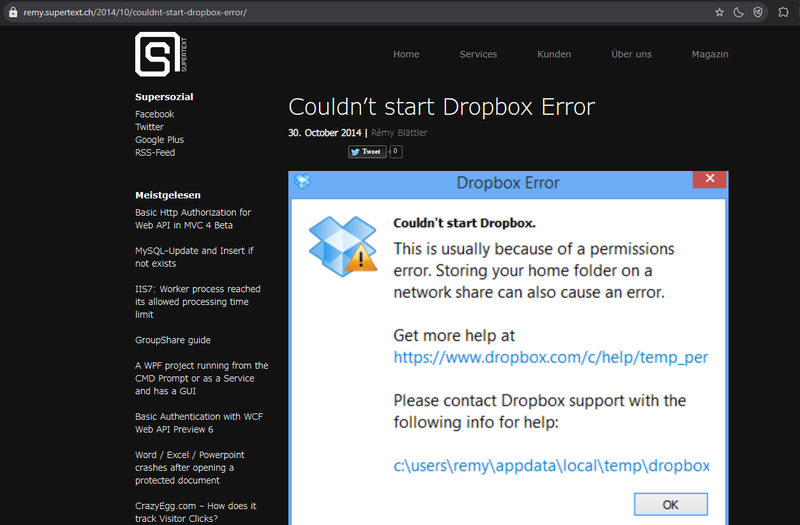Open the shield extension icon
800x525 pixels.
[758, 12]
